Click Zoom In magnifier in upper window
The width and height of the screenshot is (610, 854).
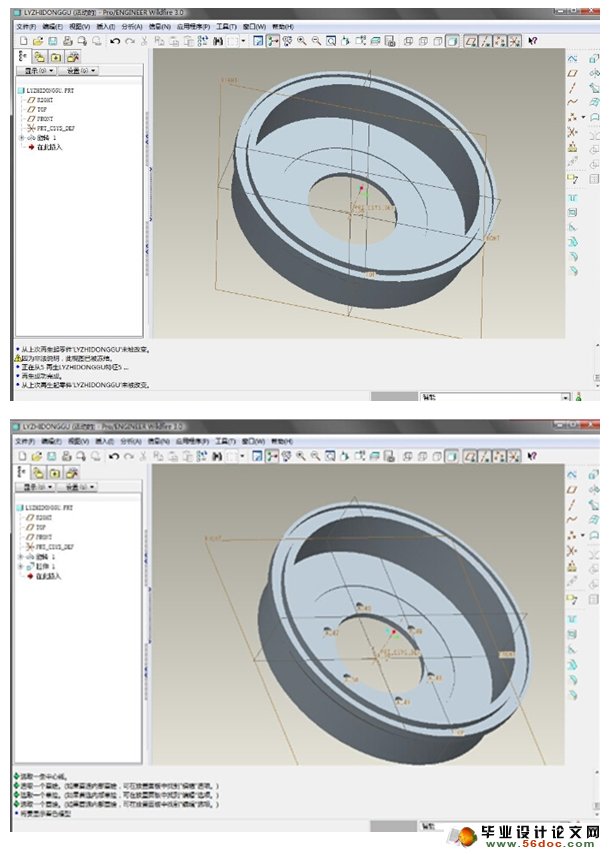(301, 41)
